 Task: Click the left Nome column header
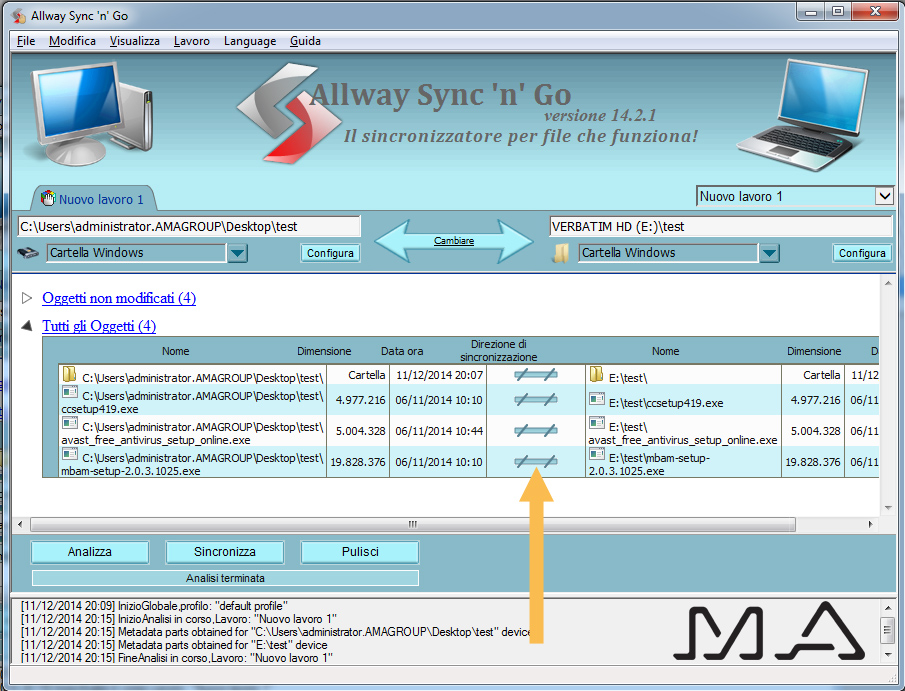[x=175, y=351]
